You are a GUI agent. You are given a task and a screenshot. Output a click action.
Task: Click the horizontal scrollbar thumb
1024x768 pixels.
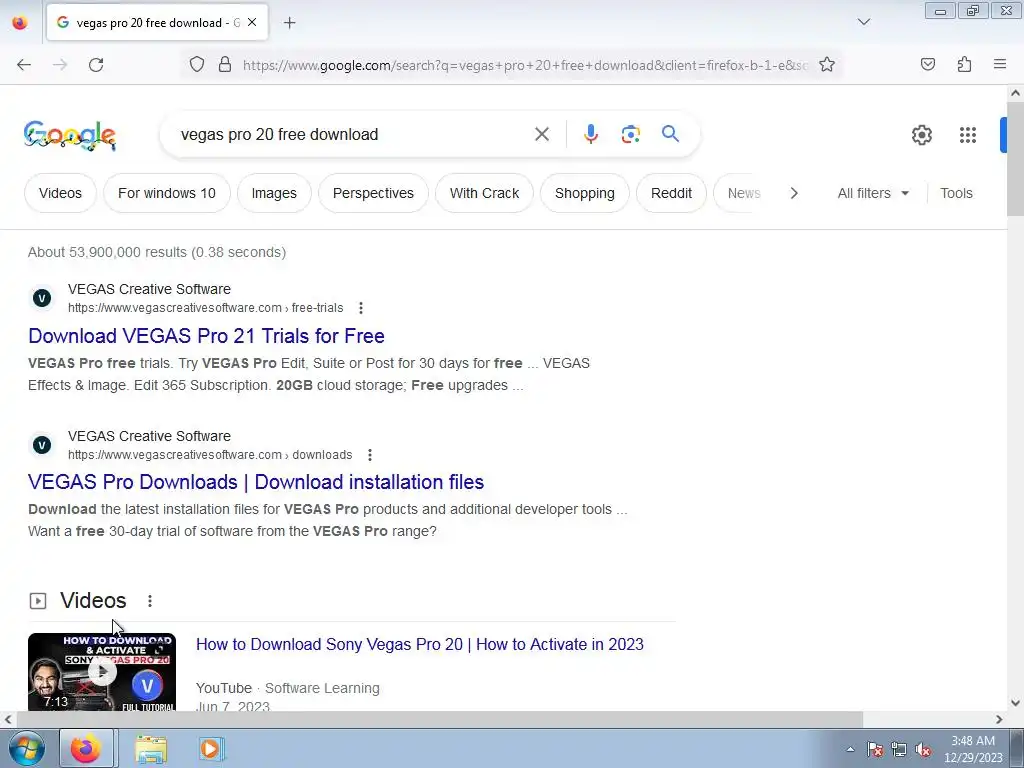tap(440, 719)
